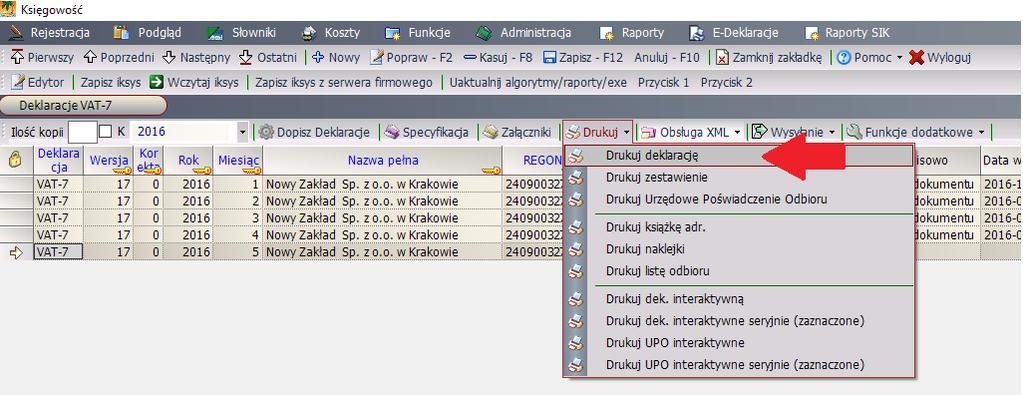Click Przycisk 1
Image resolution: width=1023 pixels, height=395 pixels.
tap(664, 83)
